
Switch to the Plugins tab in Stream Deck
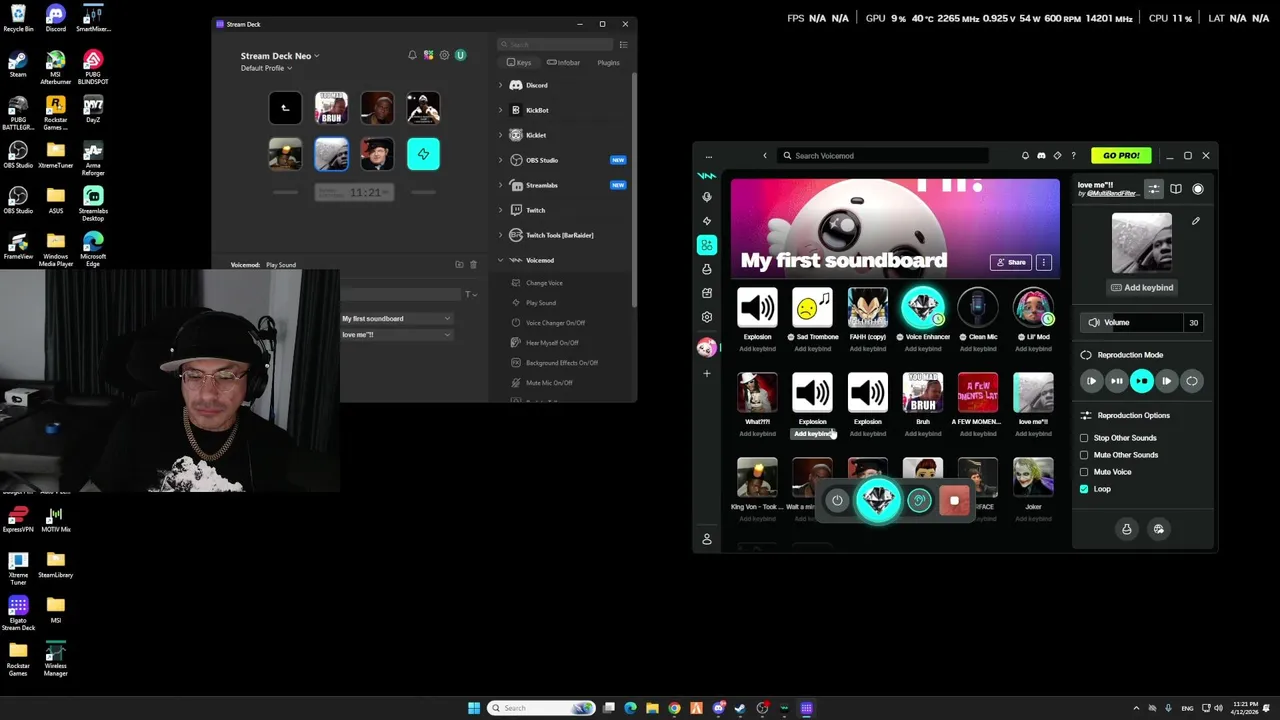coord(608,63)
